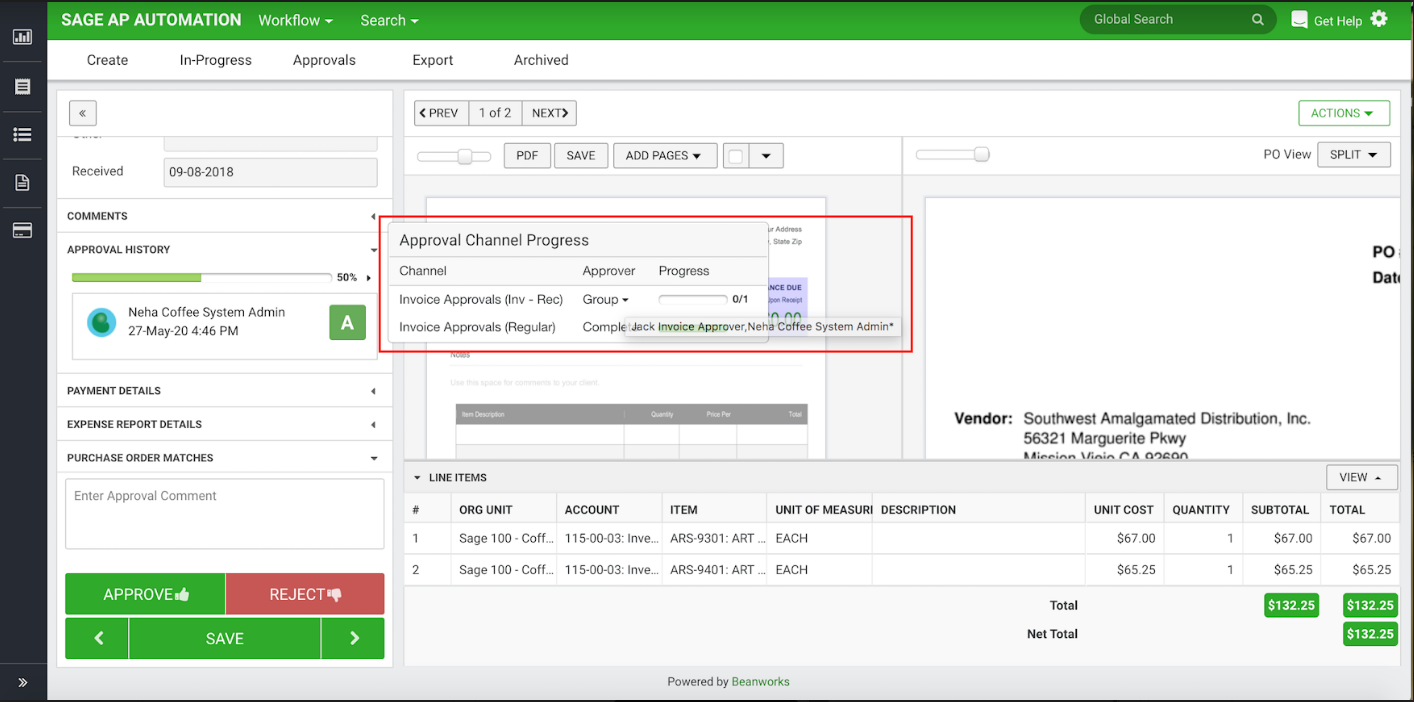Open settings gear icon in header

click(1379, 19)
